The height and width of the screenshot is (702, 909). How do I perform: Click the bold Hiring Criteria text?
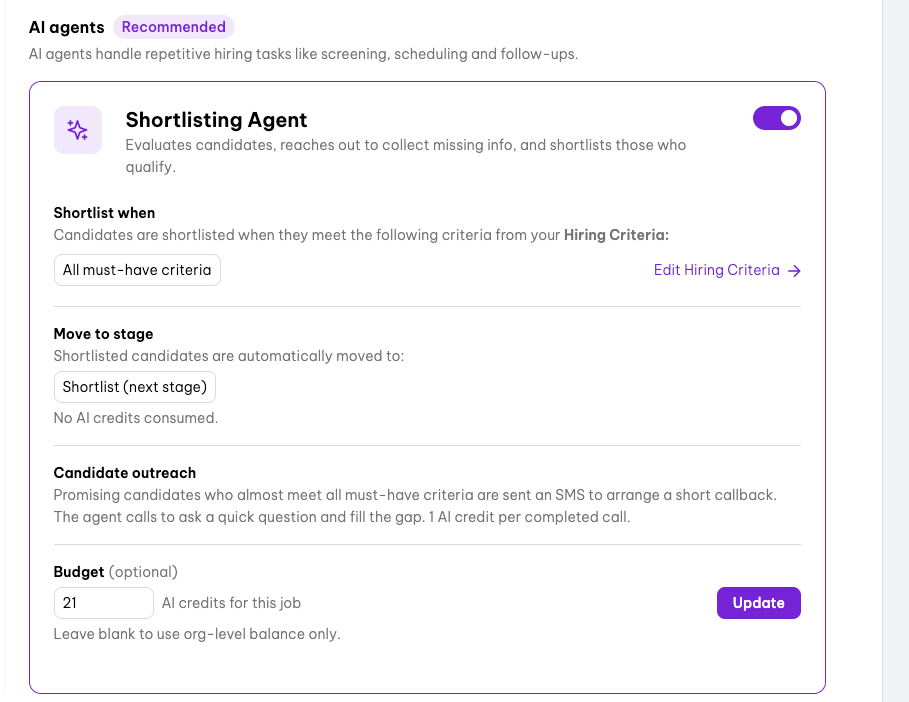[616, 235]
